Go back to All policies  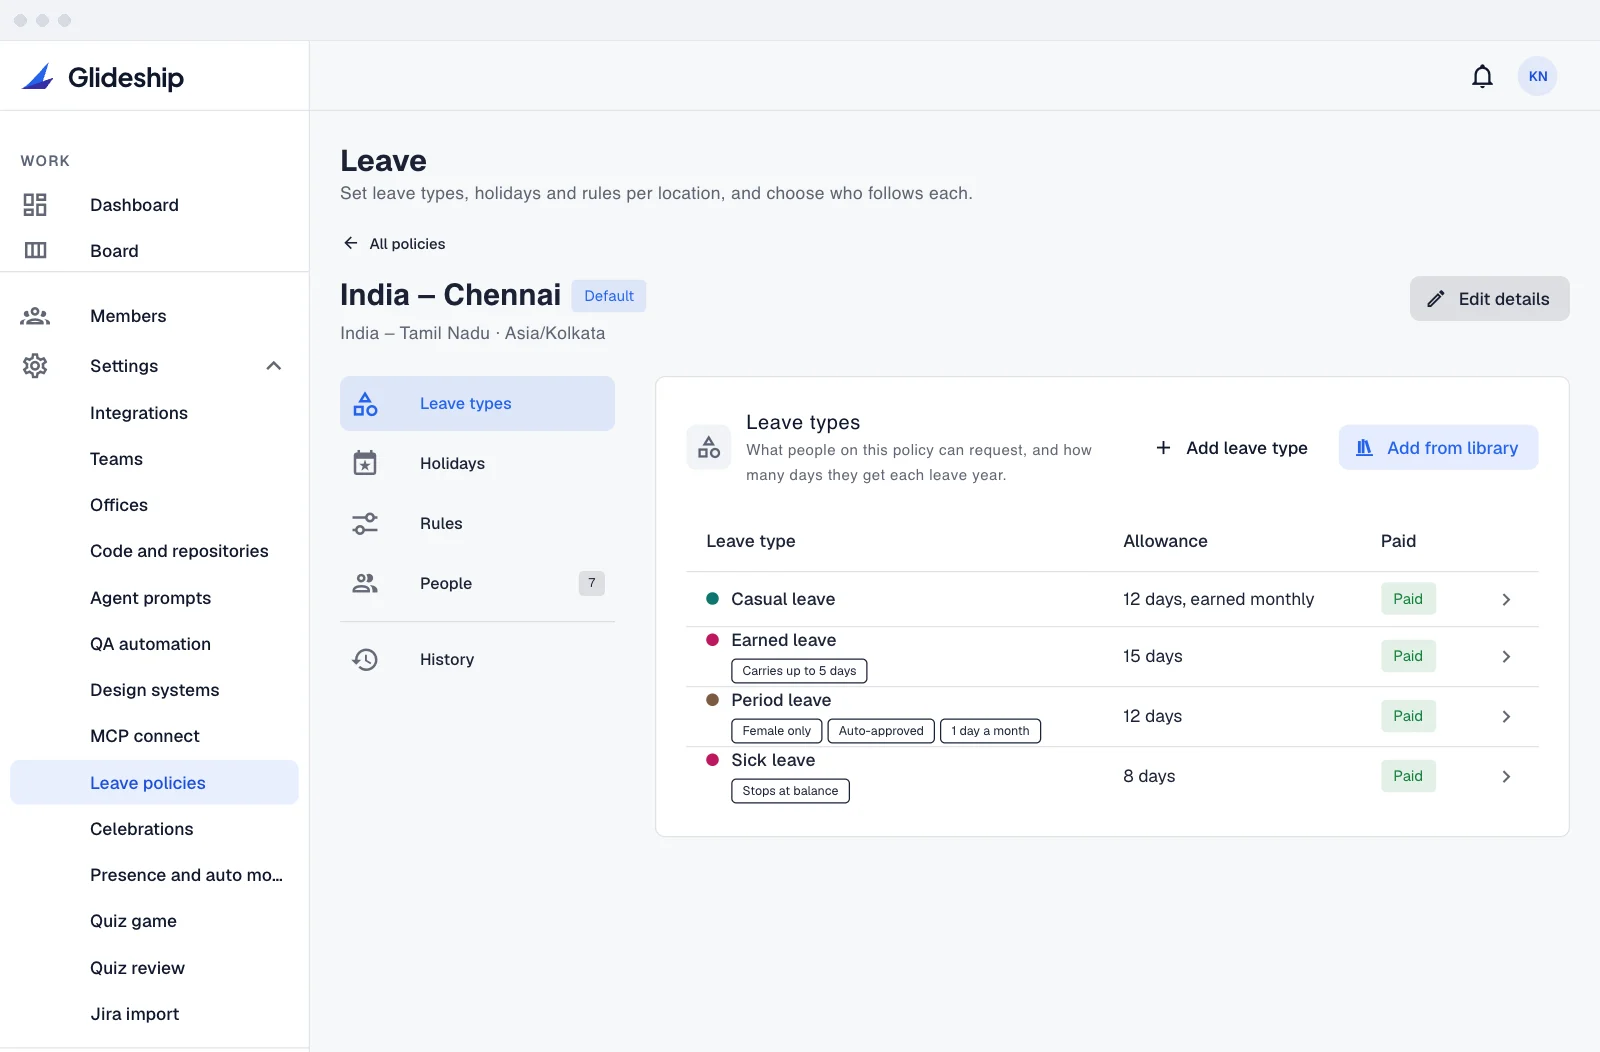point(394,243)
